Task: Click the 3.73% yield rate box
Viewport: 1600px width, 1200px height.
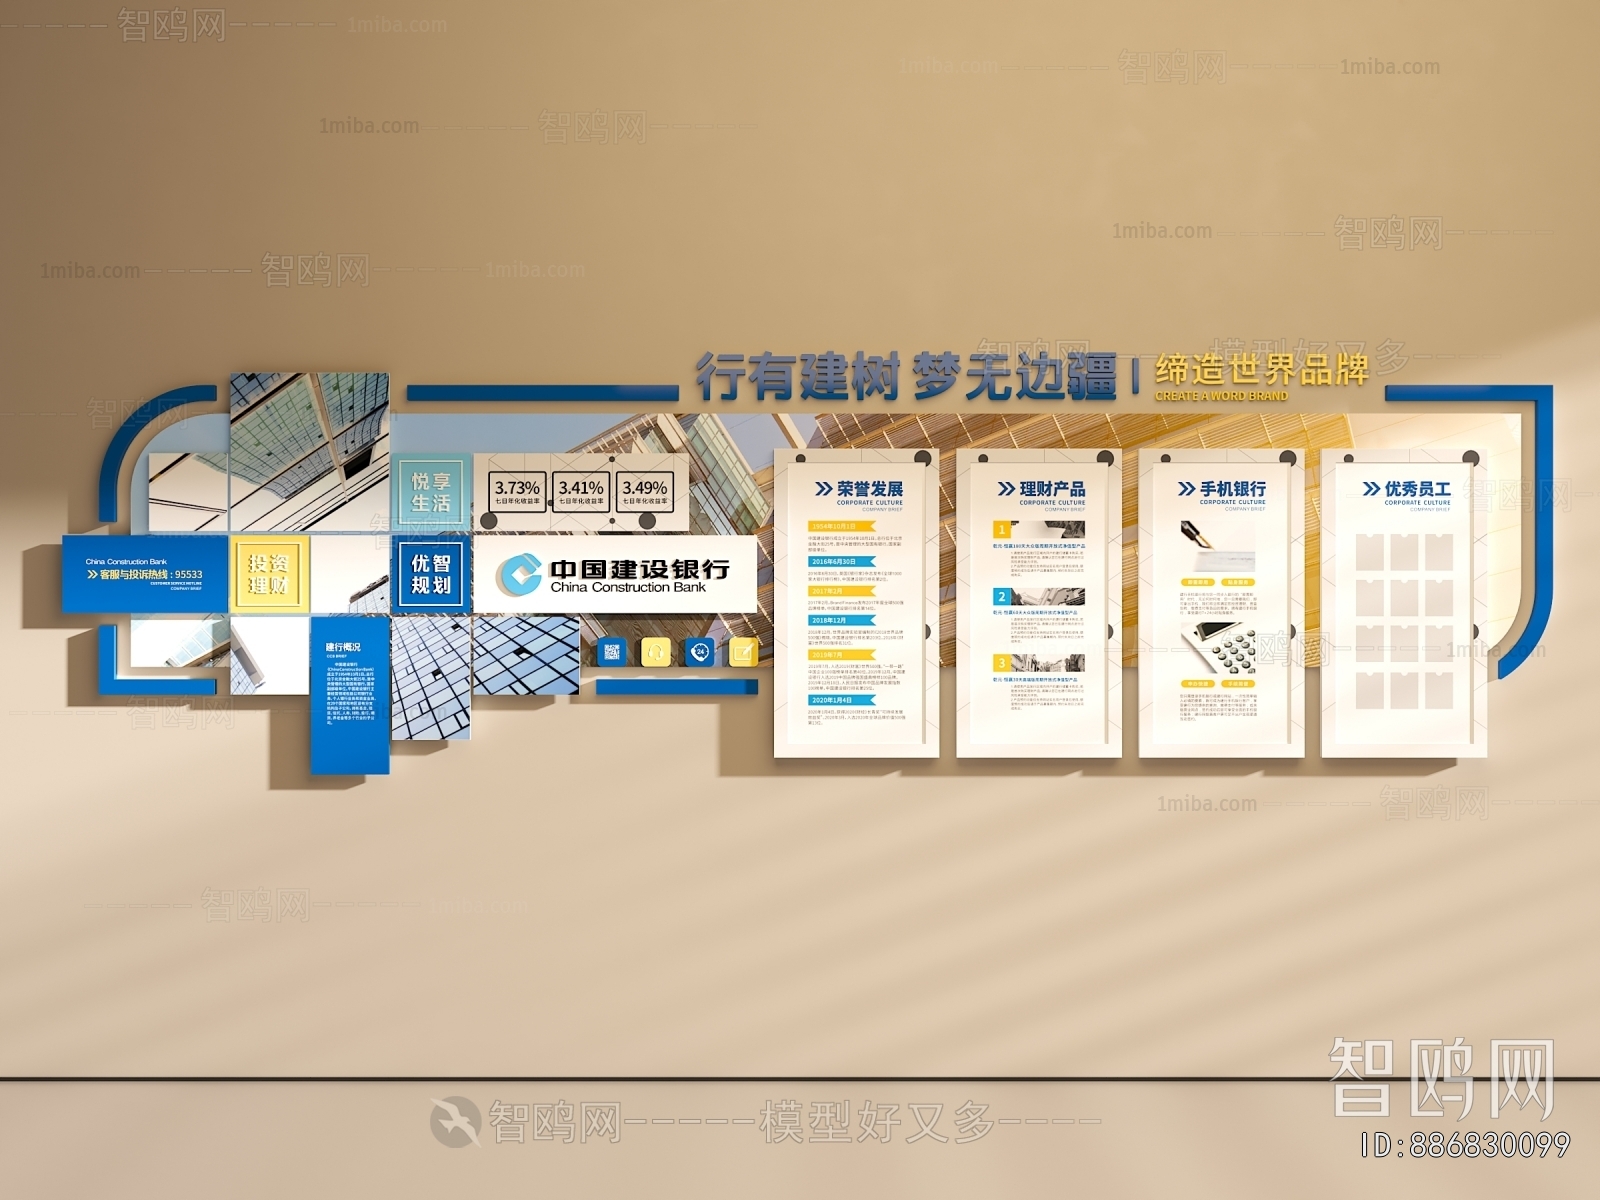Action: [x=517, y=491]
